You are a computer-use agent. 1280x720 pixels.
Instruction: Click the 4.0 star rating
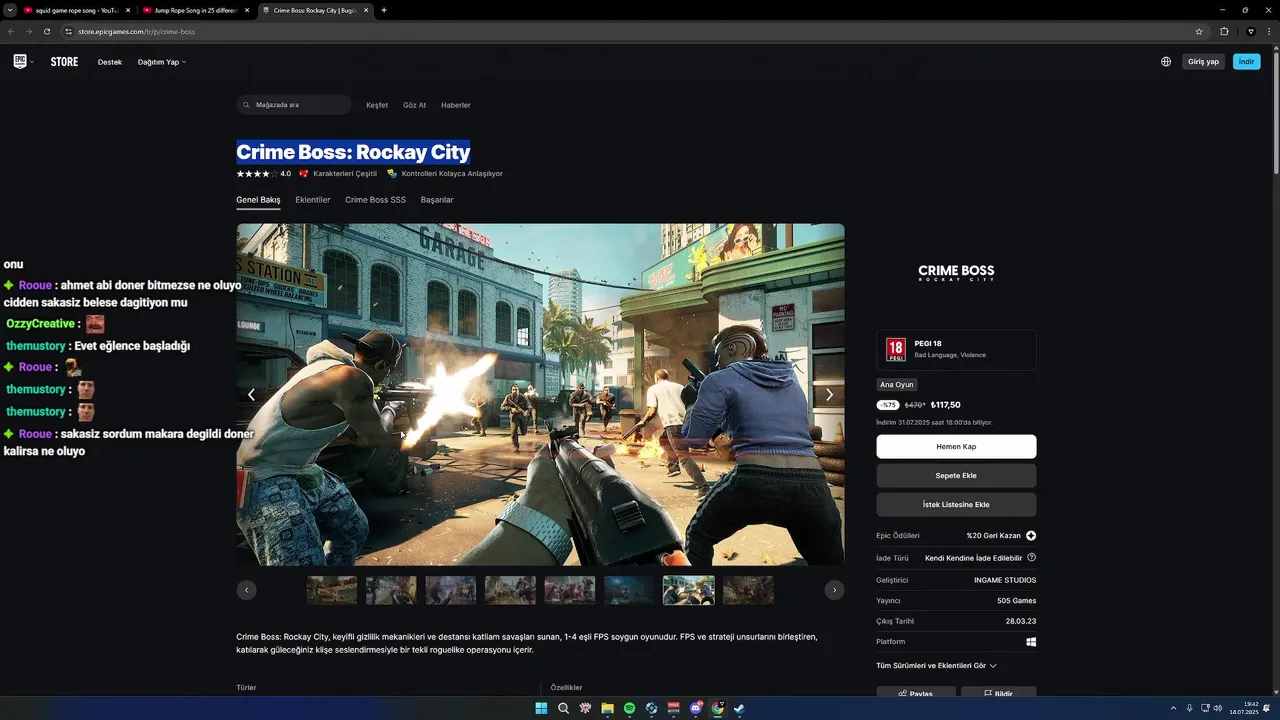(x=264, y=174)
